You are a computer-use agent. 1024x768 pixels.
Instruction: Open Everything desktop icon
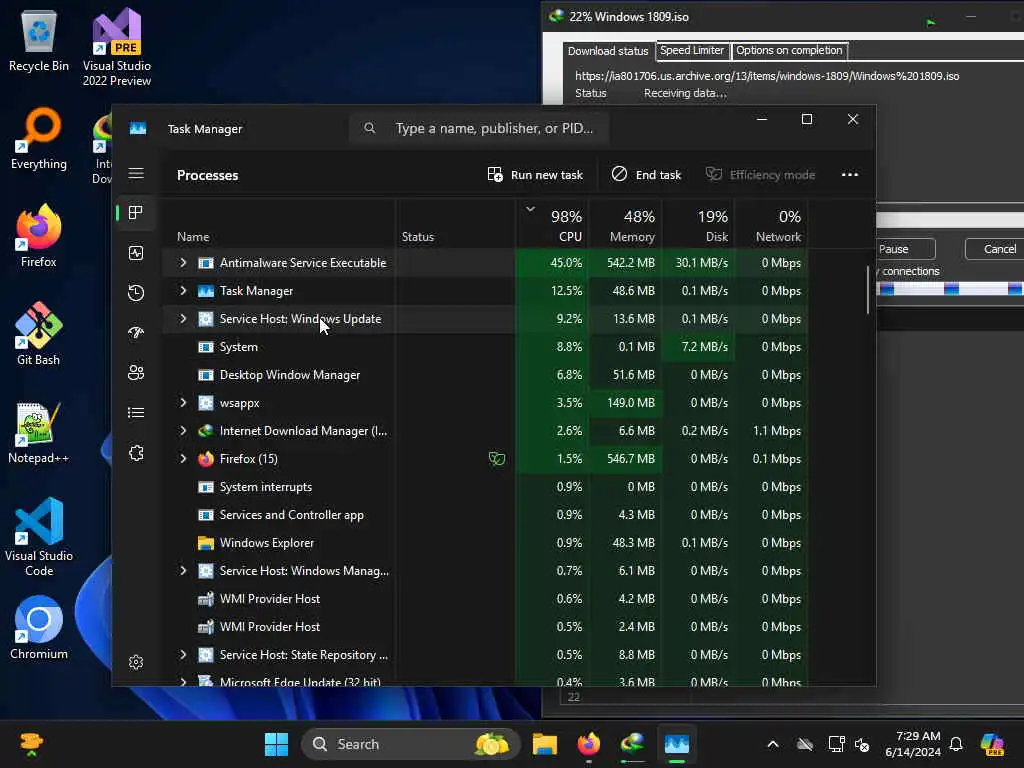39,138
